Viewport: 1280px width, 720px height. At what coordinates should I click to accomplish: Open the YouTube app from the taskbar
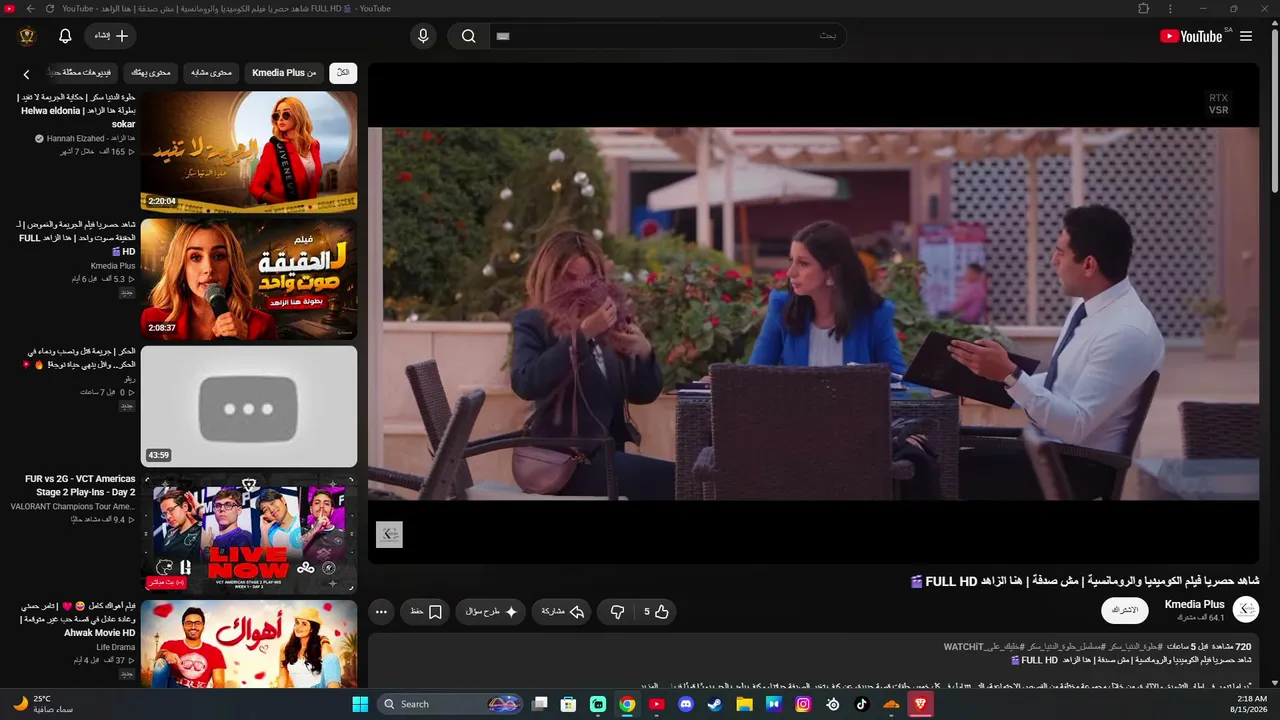(657, 704)
